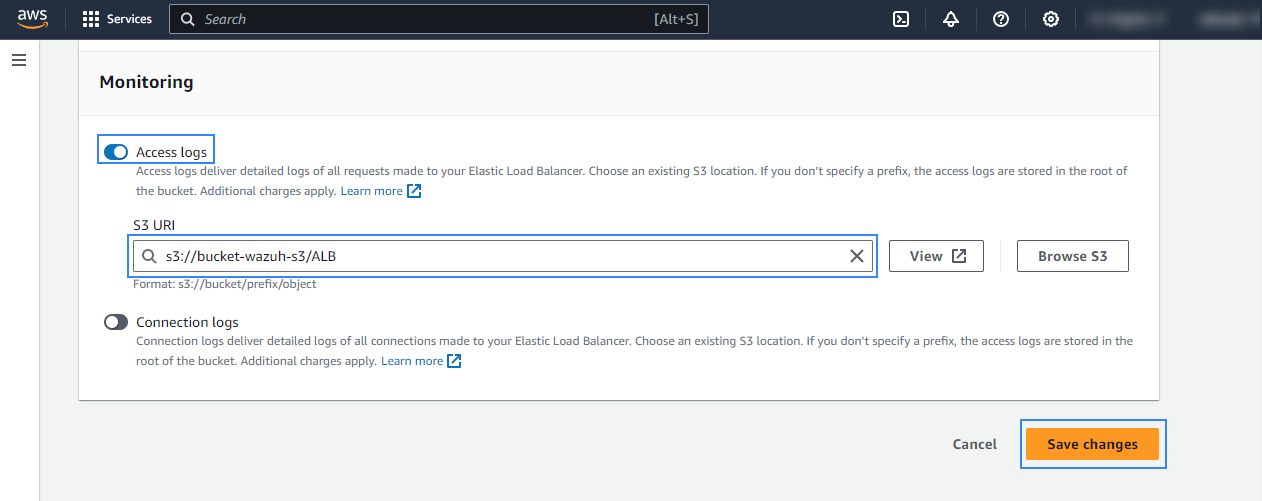This screenshot has width=1262, height=501.
Task: Enable the Connection logs toggle
Action: (x=116, y=322)
